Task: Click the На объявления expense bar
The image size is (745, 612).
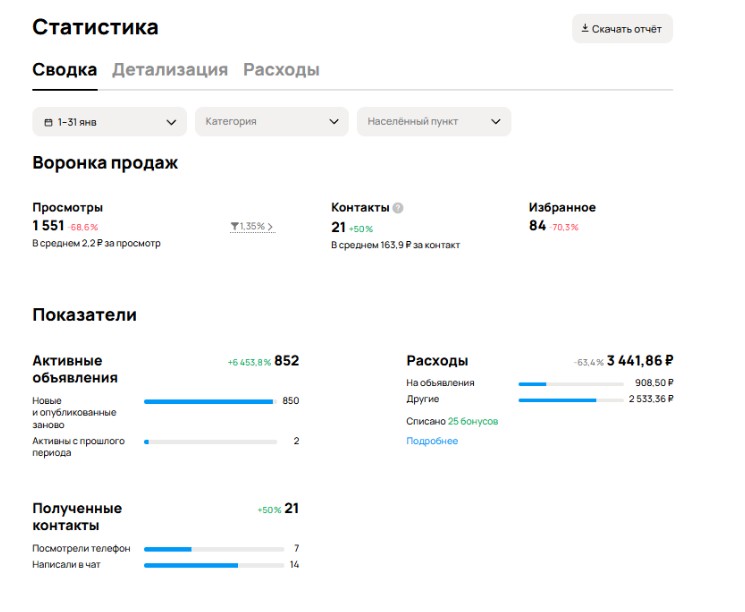Action: 571,383
